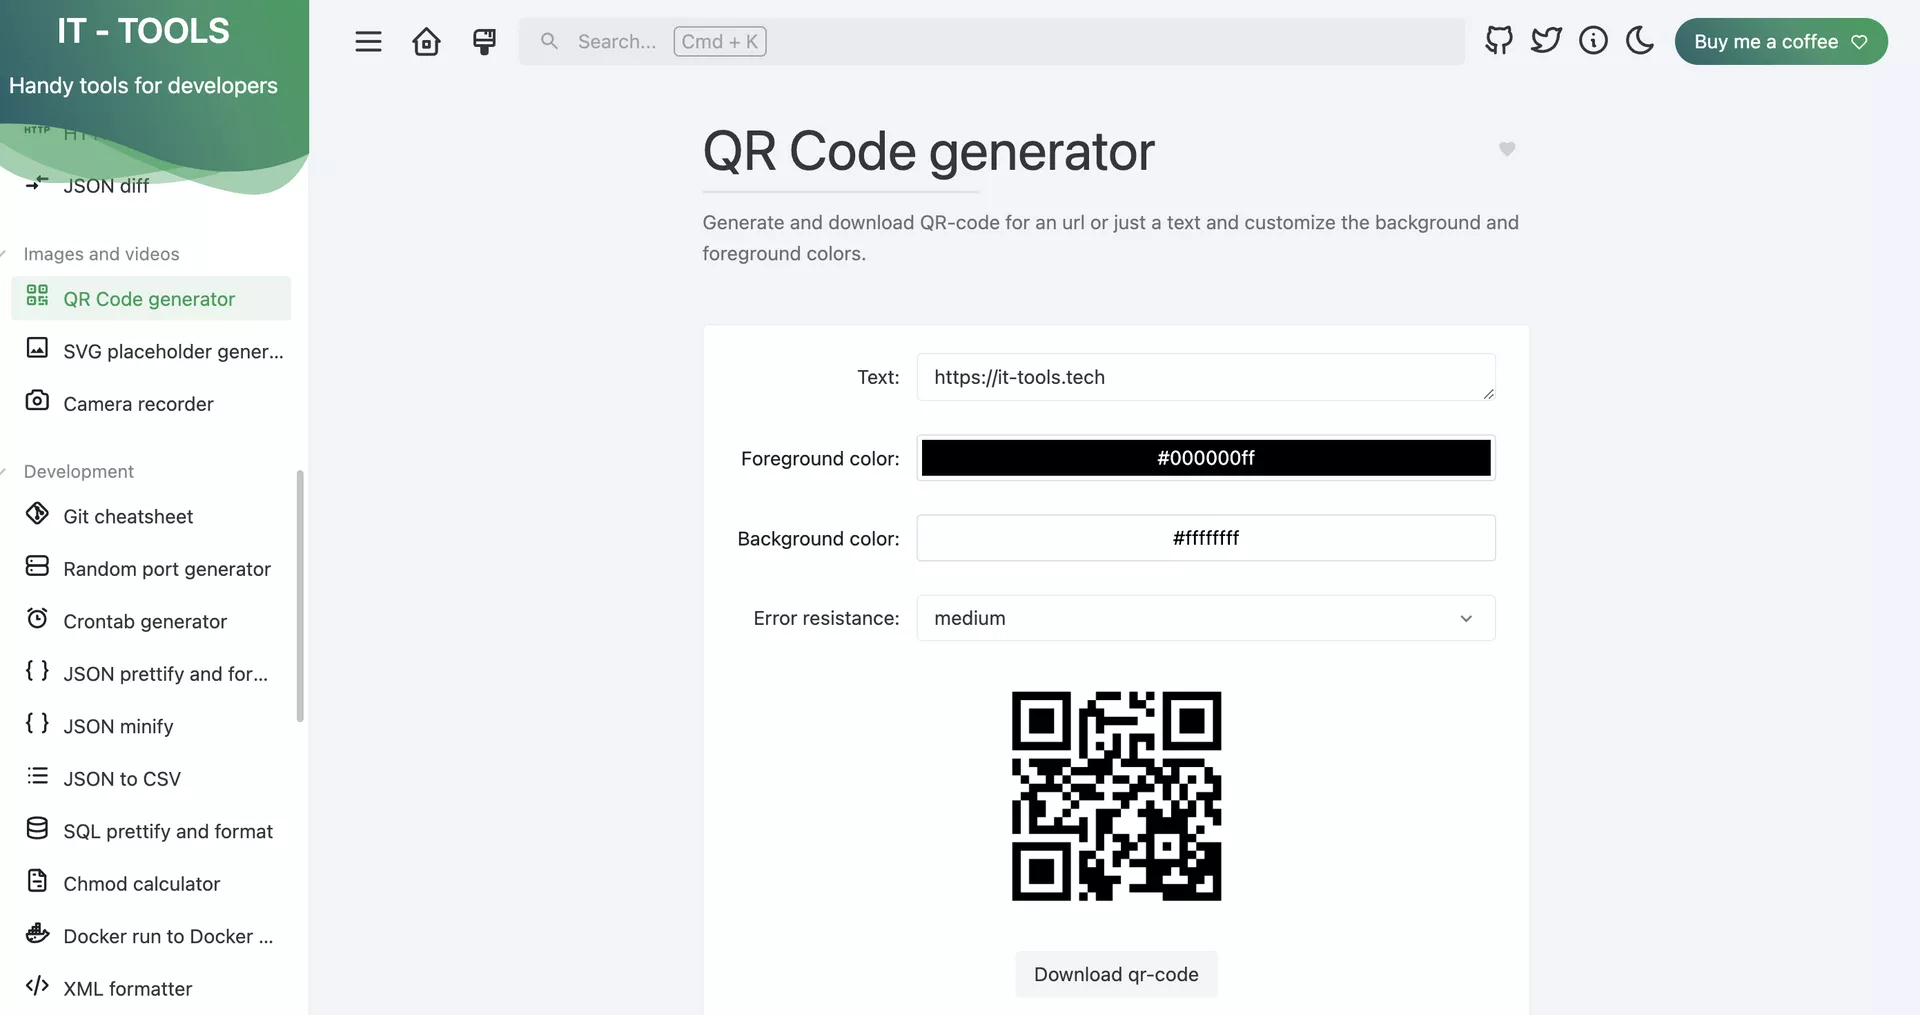Screen dimensions: 1920x1015
Task: Click the JSON diff arrows icon
Action: 37,182
